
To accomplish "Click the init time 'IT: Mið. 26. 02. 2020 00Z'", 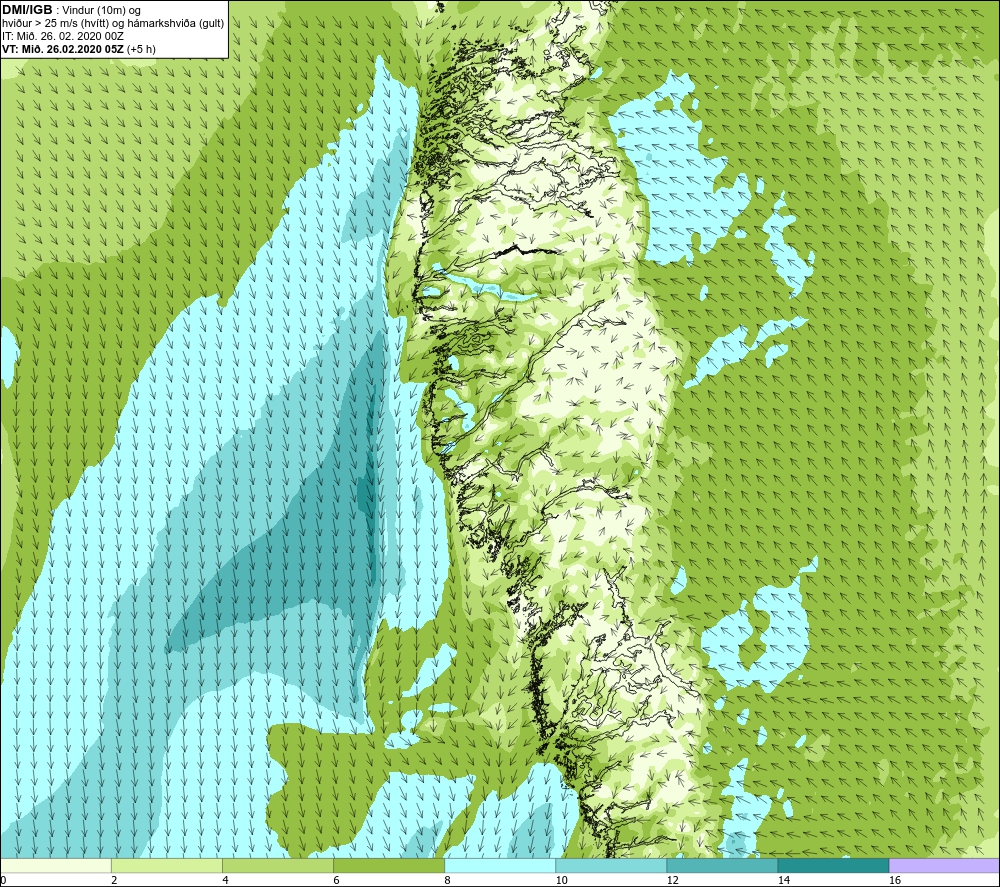I will coord(62,36).
